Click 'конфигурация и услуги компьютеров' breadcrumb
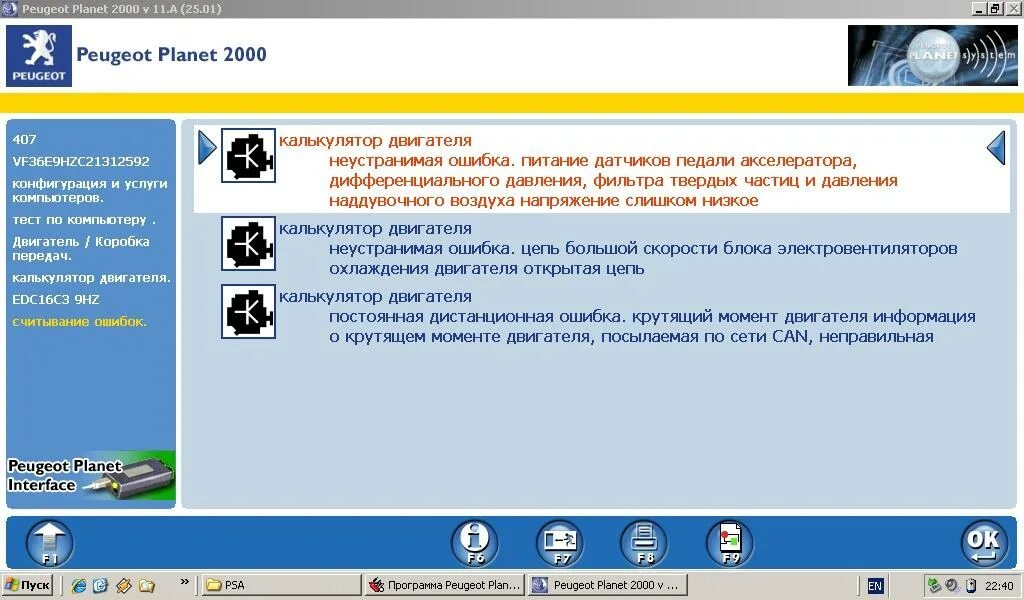1024x600 pixels. pos(90,191)
